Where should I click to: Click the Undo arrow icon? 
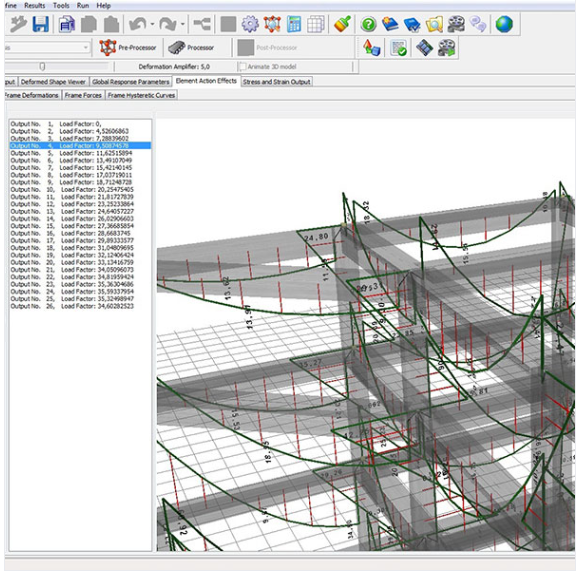pyautogui.click(x=138, y=24)
